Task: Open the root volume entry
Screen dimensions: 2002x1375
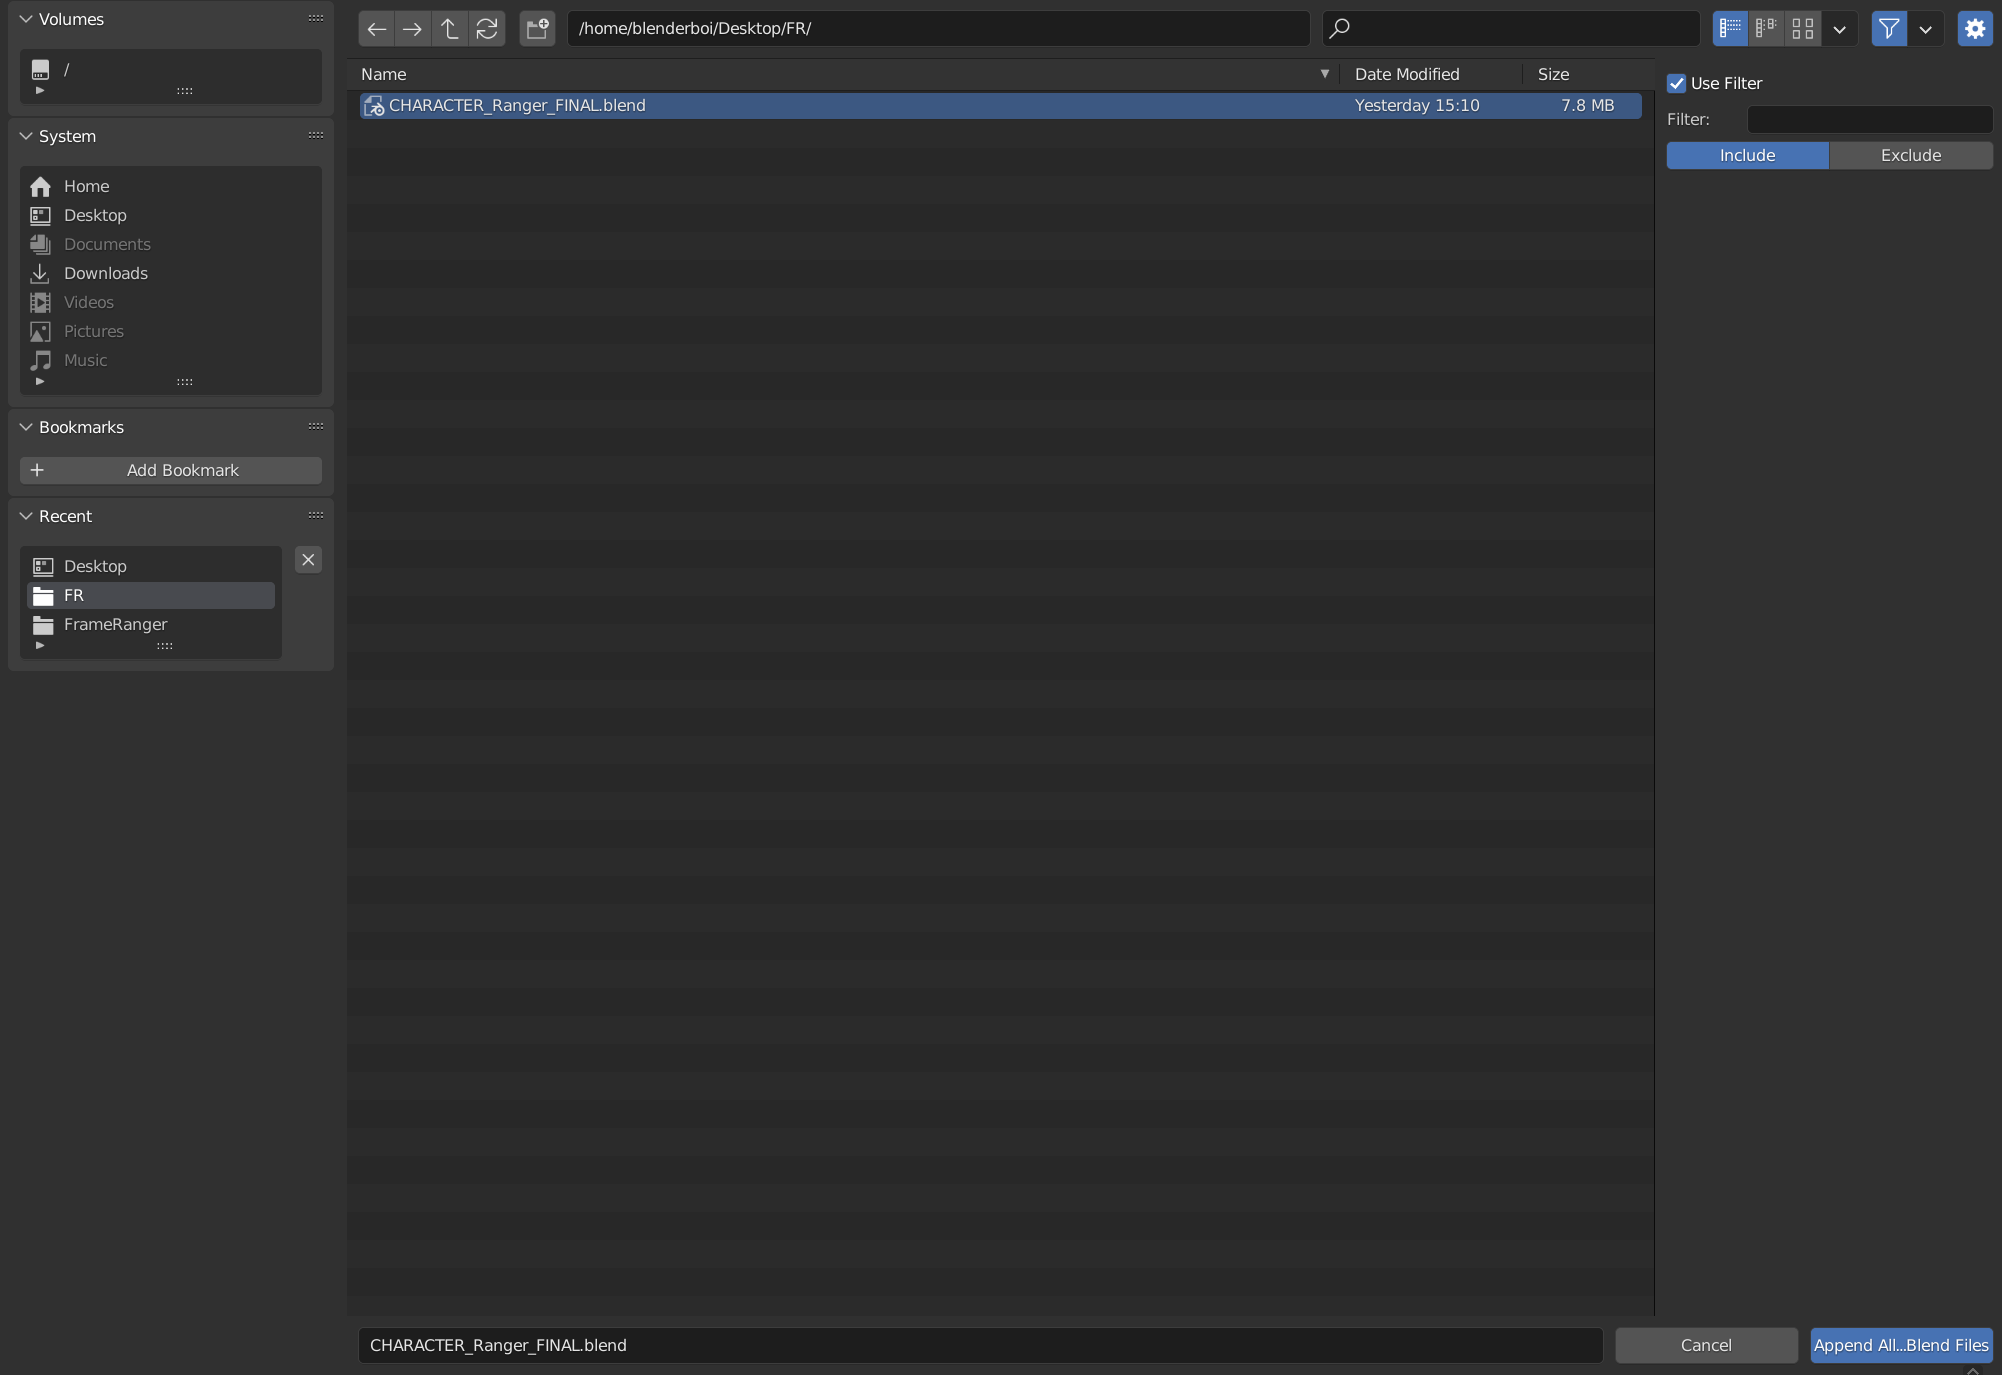Action: point(171,69)
